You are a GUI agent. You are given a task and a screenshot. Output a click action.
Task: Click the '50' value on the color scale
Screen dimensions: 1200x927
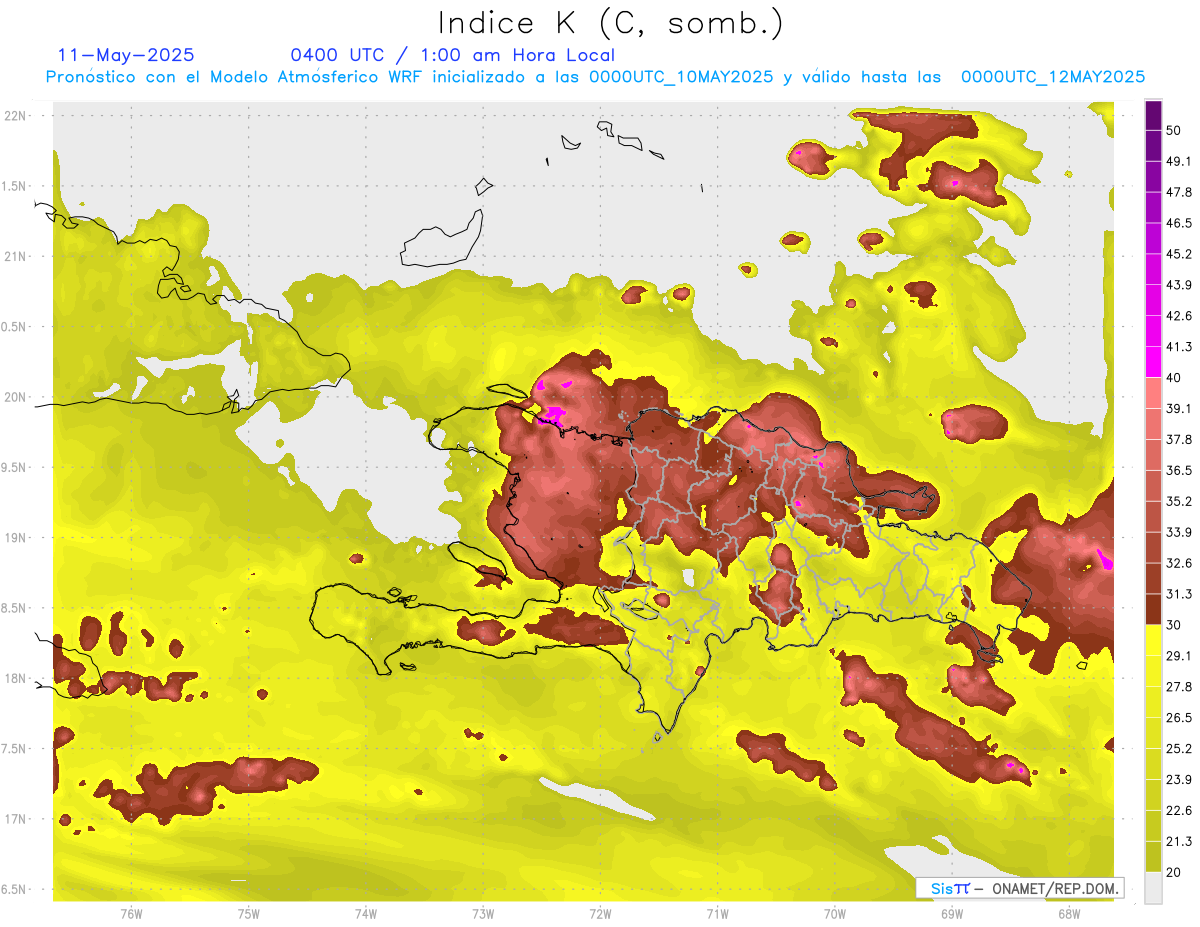coord(1174,130)
